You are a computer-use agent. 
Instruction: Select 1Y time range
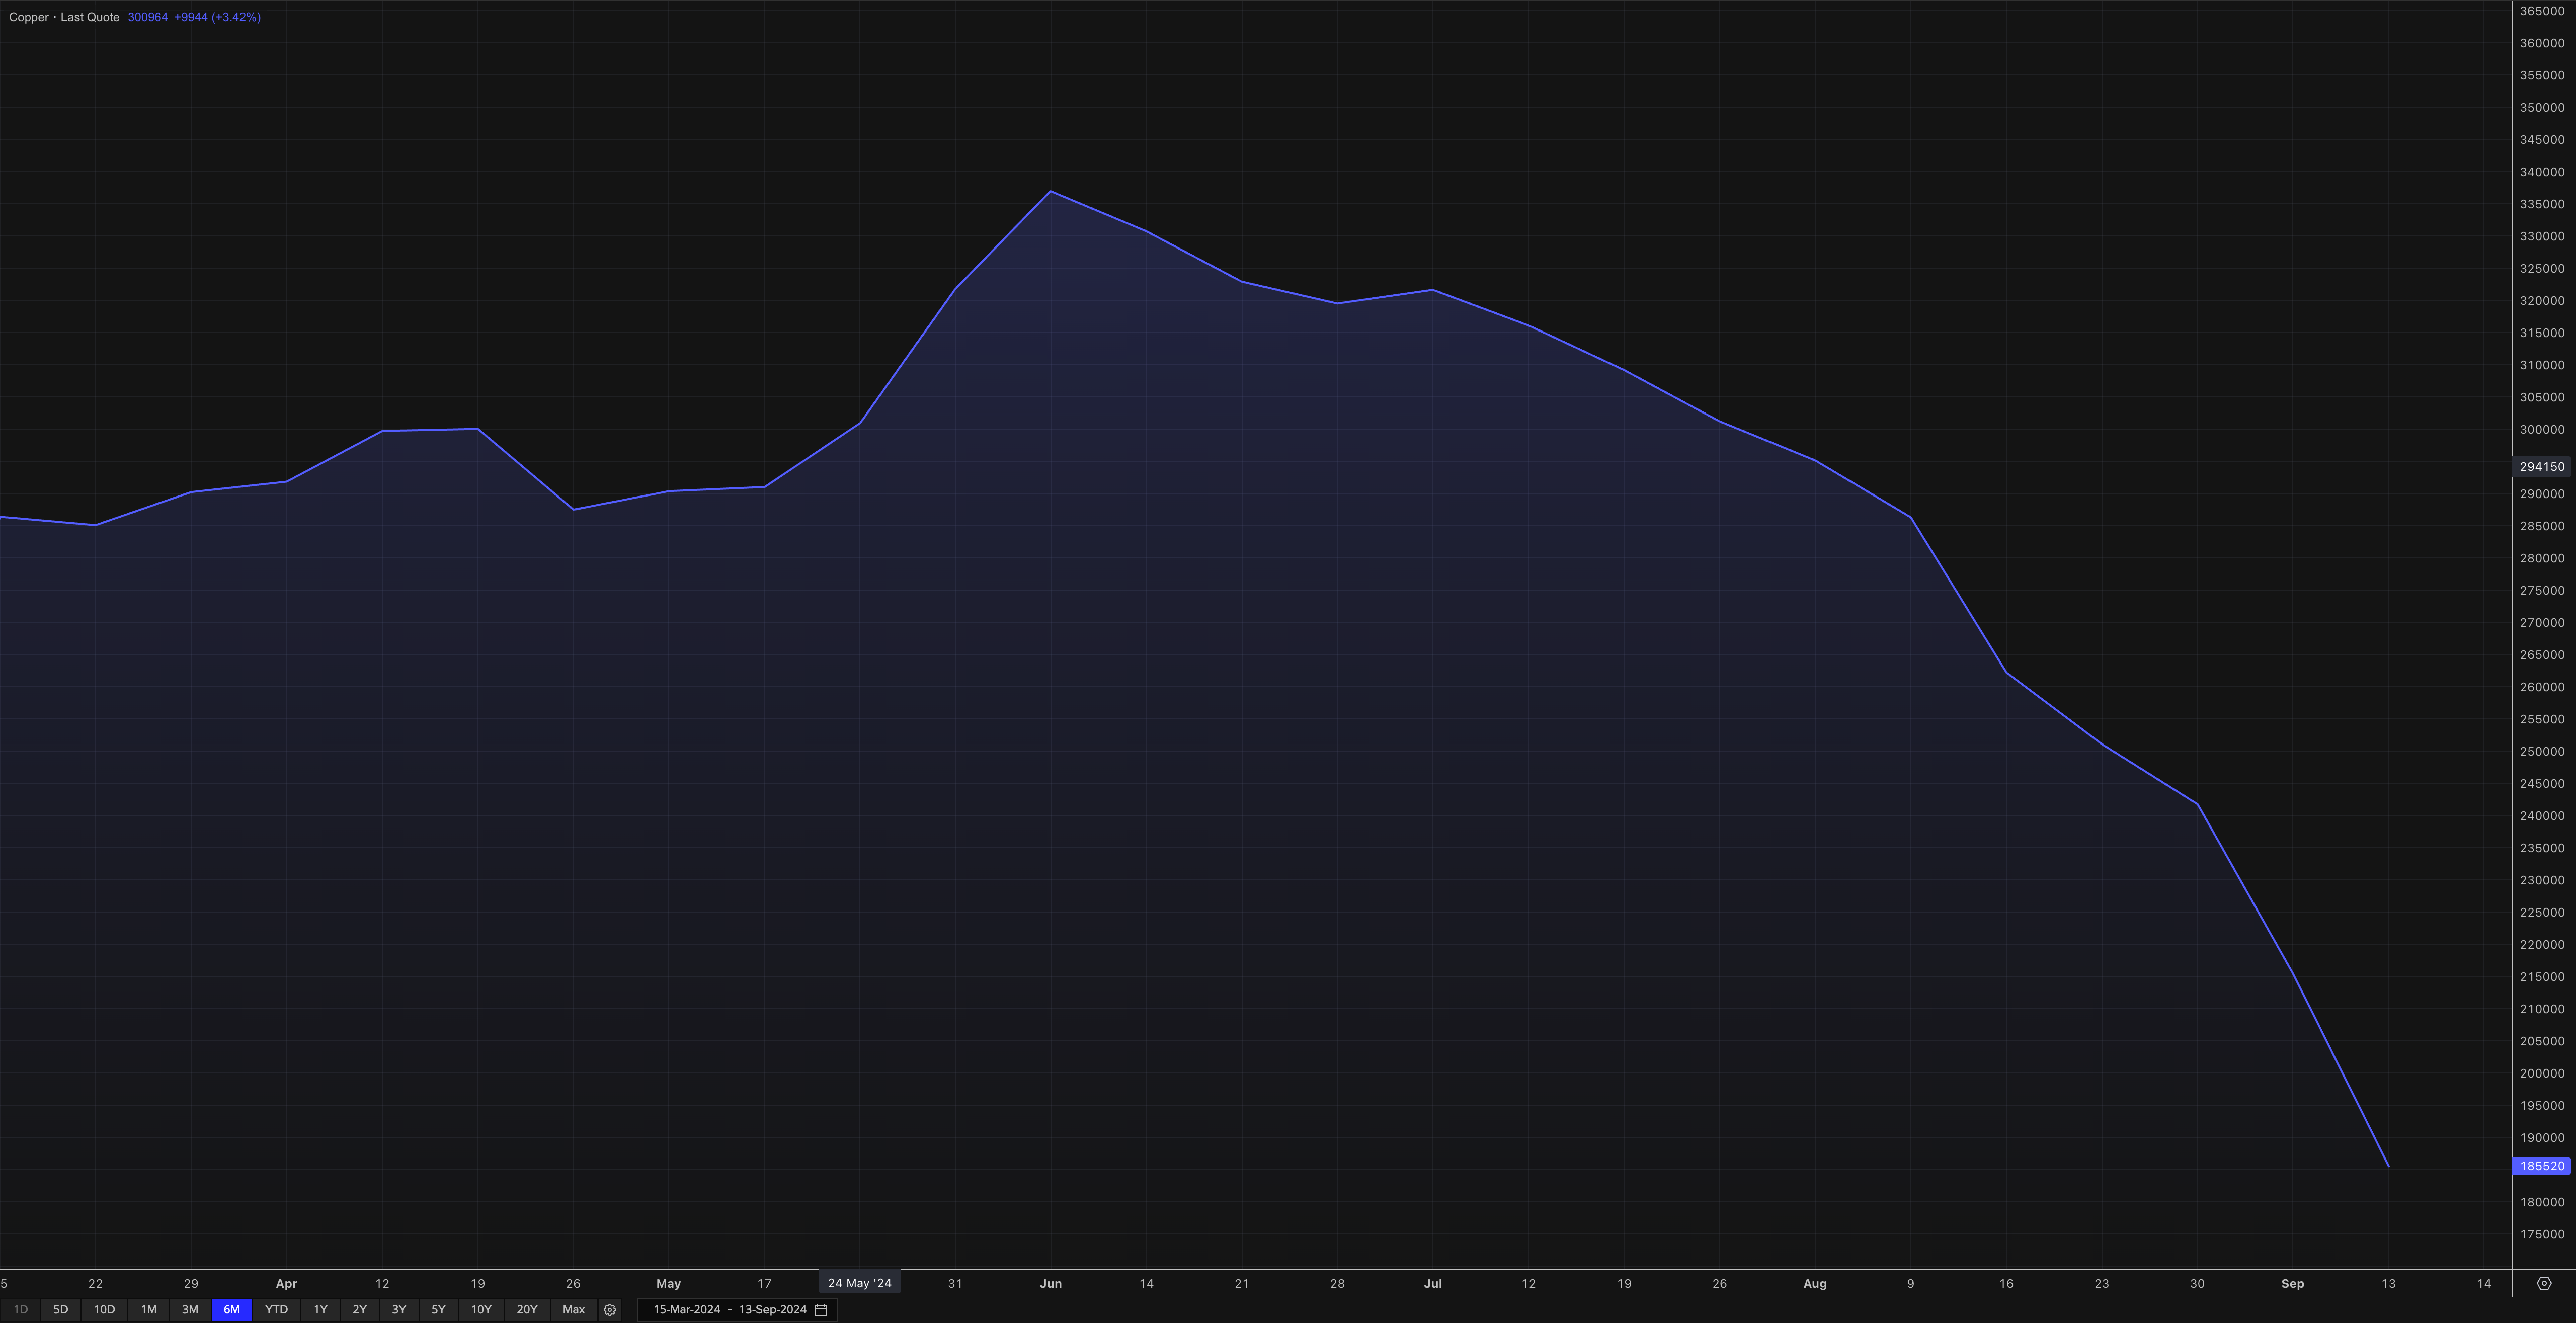[x=320, y=1310]
